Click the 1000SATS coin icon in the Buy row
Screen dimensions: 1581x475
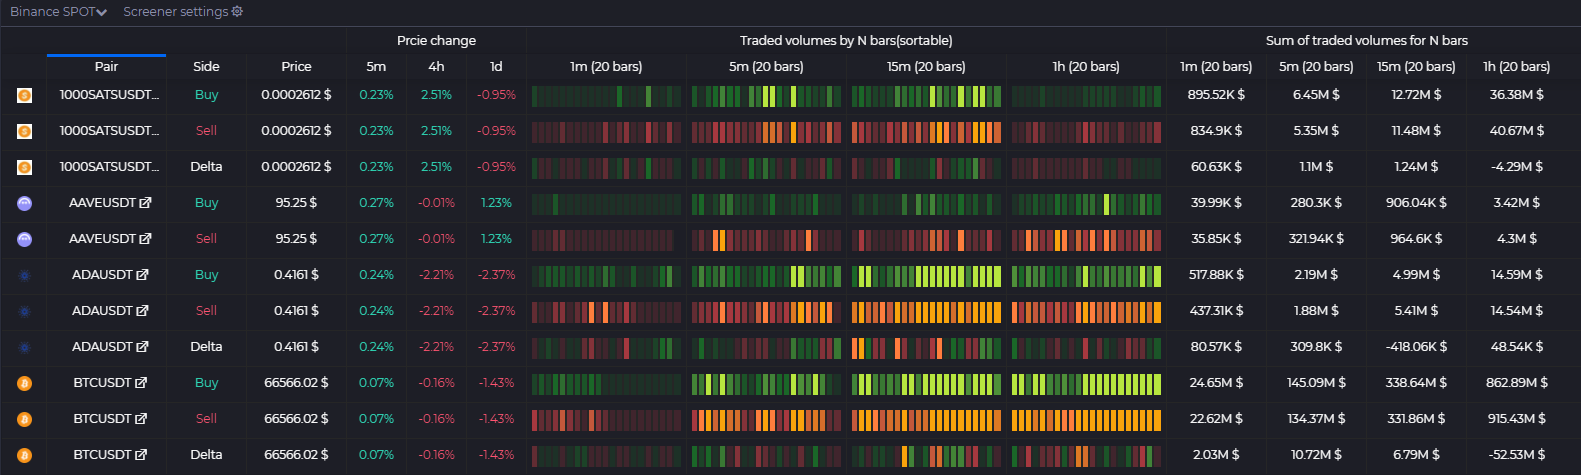[25, 95]
